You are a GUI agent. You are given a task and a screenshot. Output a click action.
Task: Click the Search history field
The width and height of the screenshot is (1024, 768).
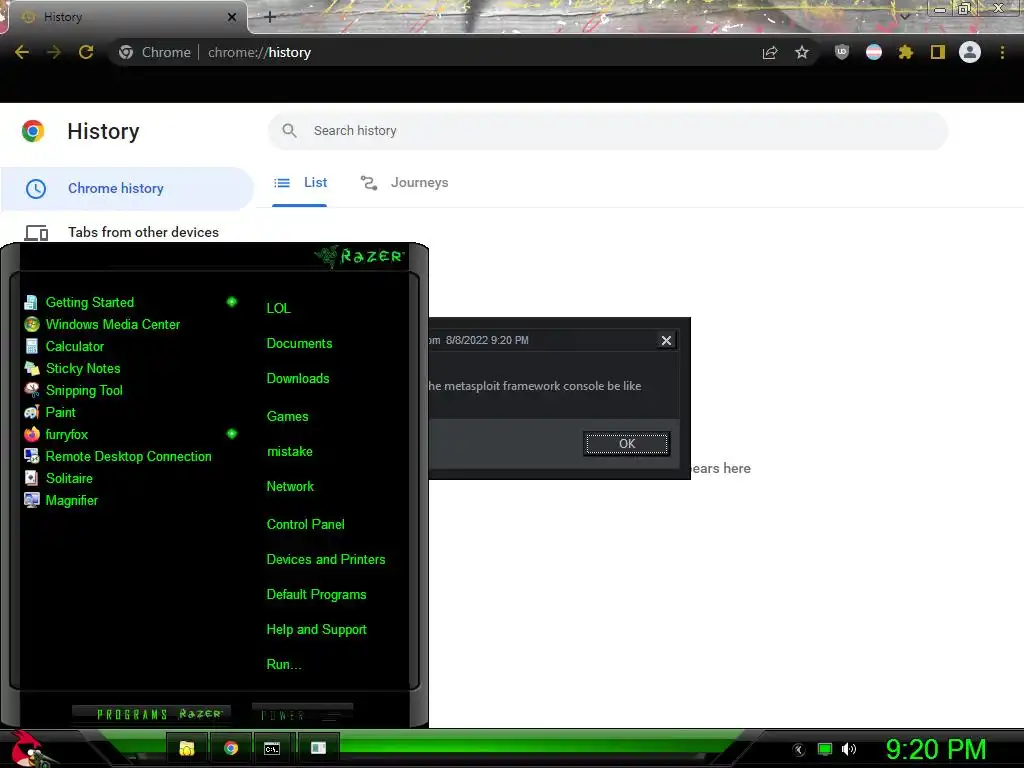coord(607,131)
